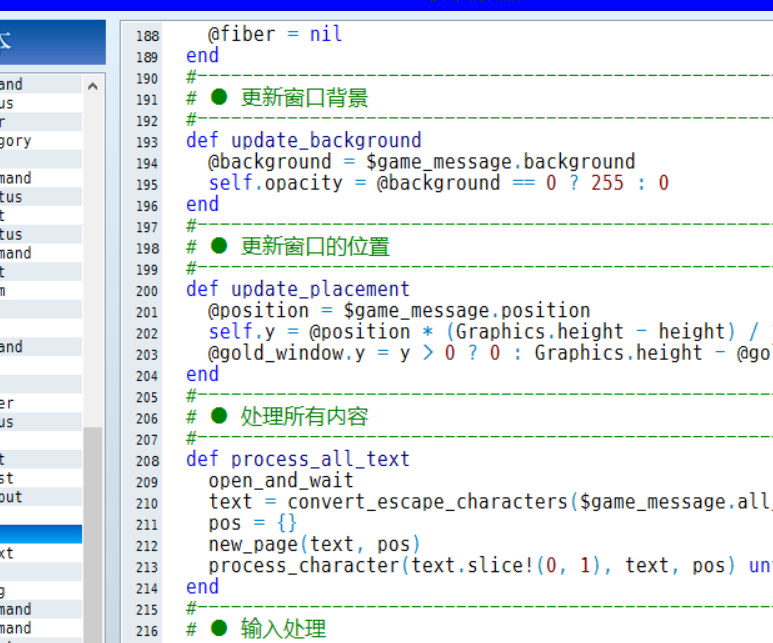The image size is (773, 643).
Task: Select the script entry ending in "out"
Action: (x=41, y=497)
